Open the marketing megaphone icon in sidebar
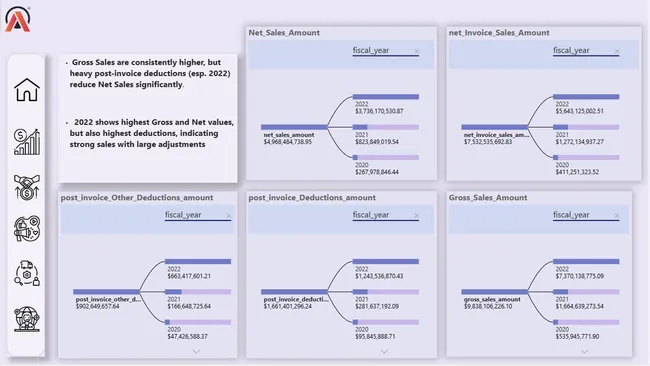The image size is (650, 366). [x=27, y=228]
